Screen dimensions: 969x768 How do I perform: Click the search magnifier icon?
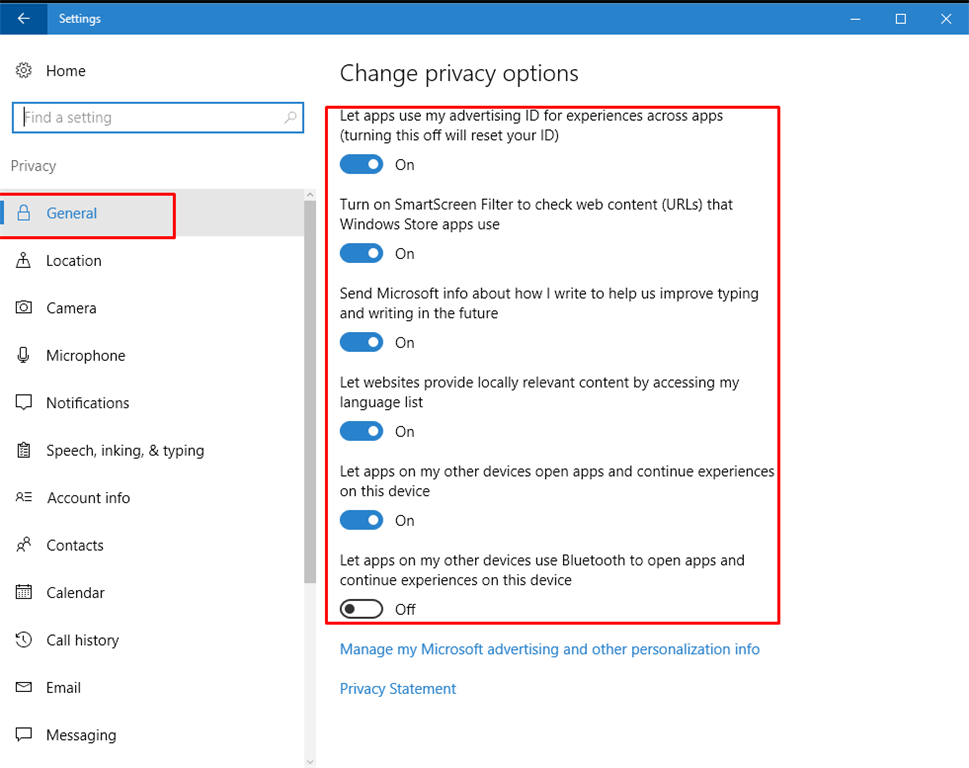coord(291,118)
